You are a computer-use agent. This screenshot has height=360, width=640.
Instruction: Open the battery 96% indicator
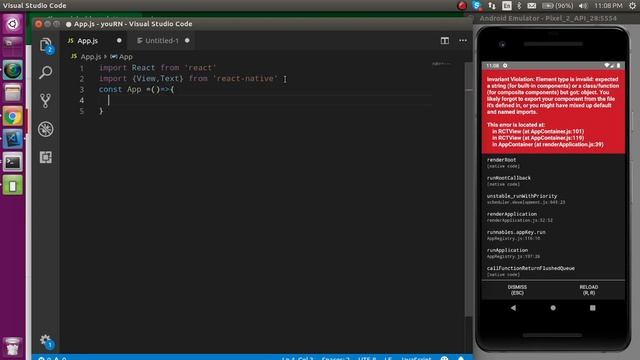(x=558, y=5)
